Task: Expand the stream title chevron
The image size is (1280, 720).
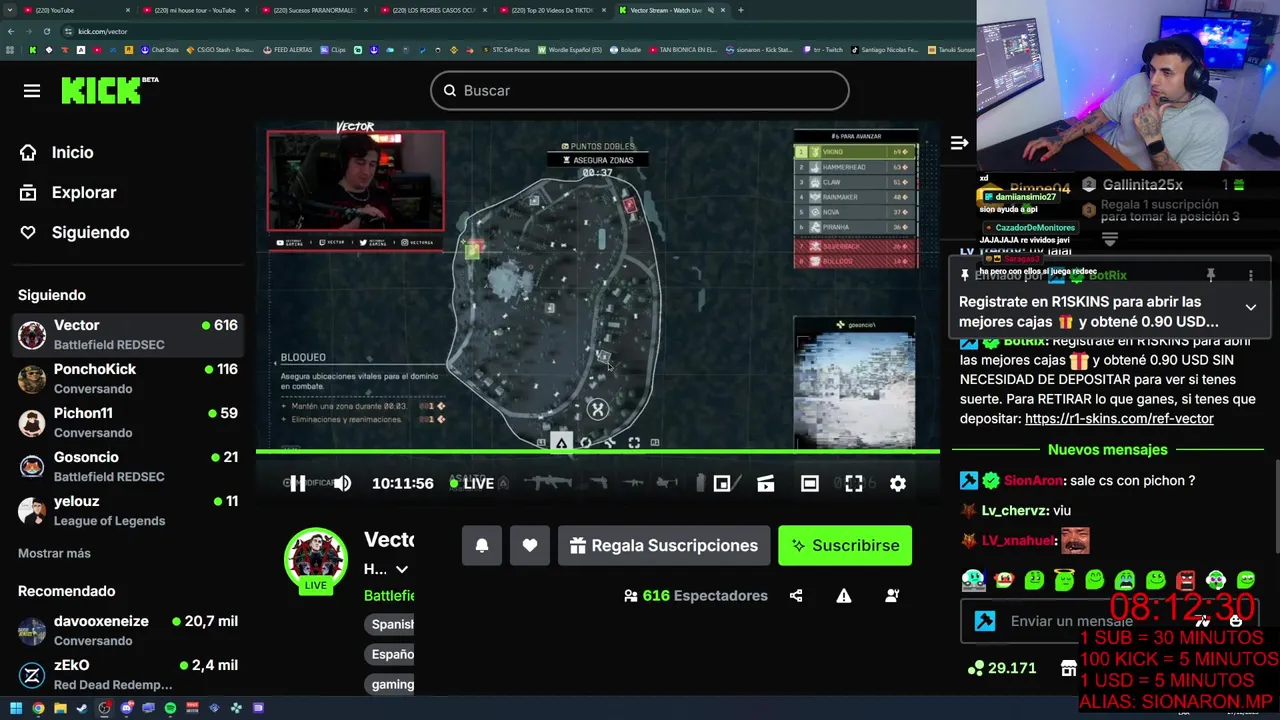Action: point(402,570)
